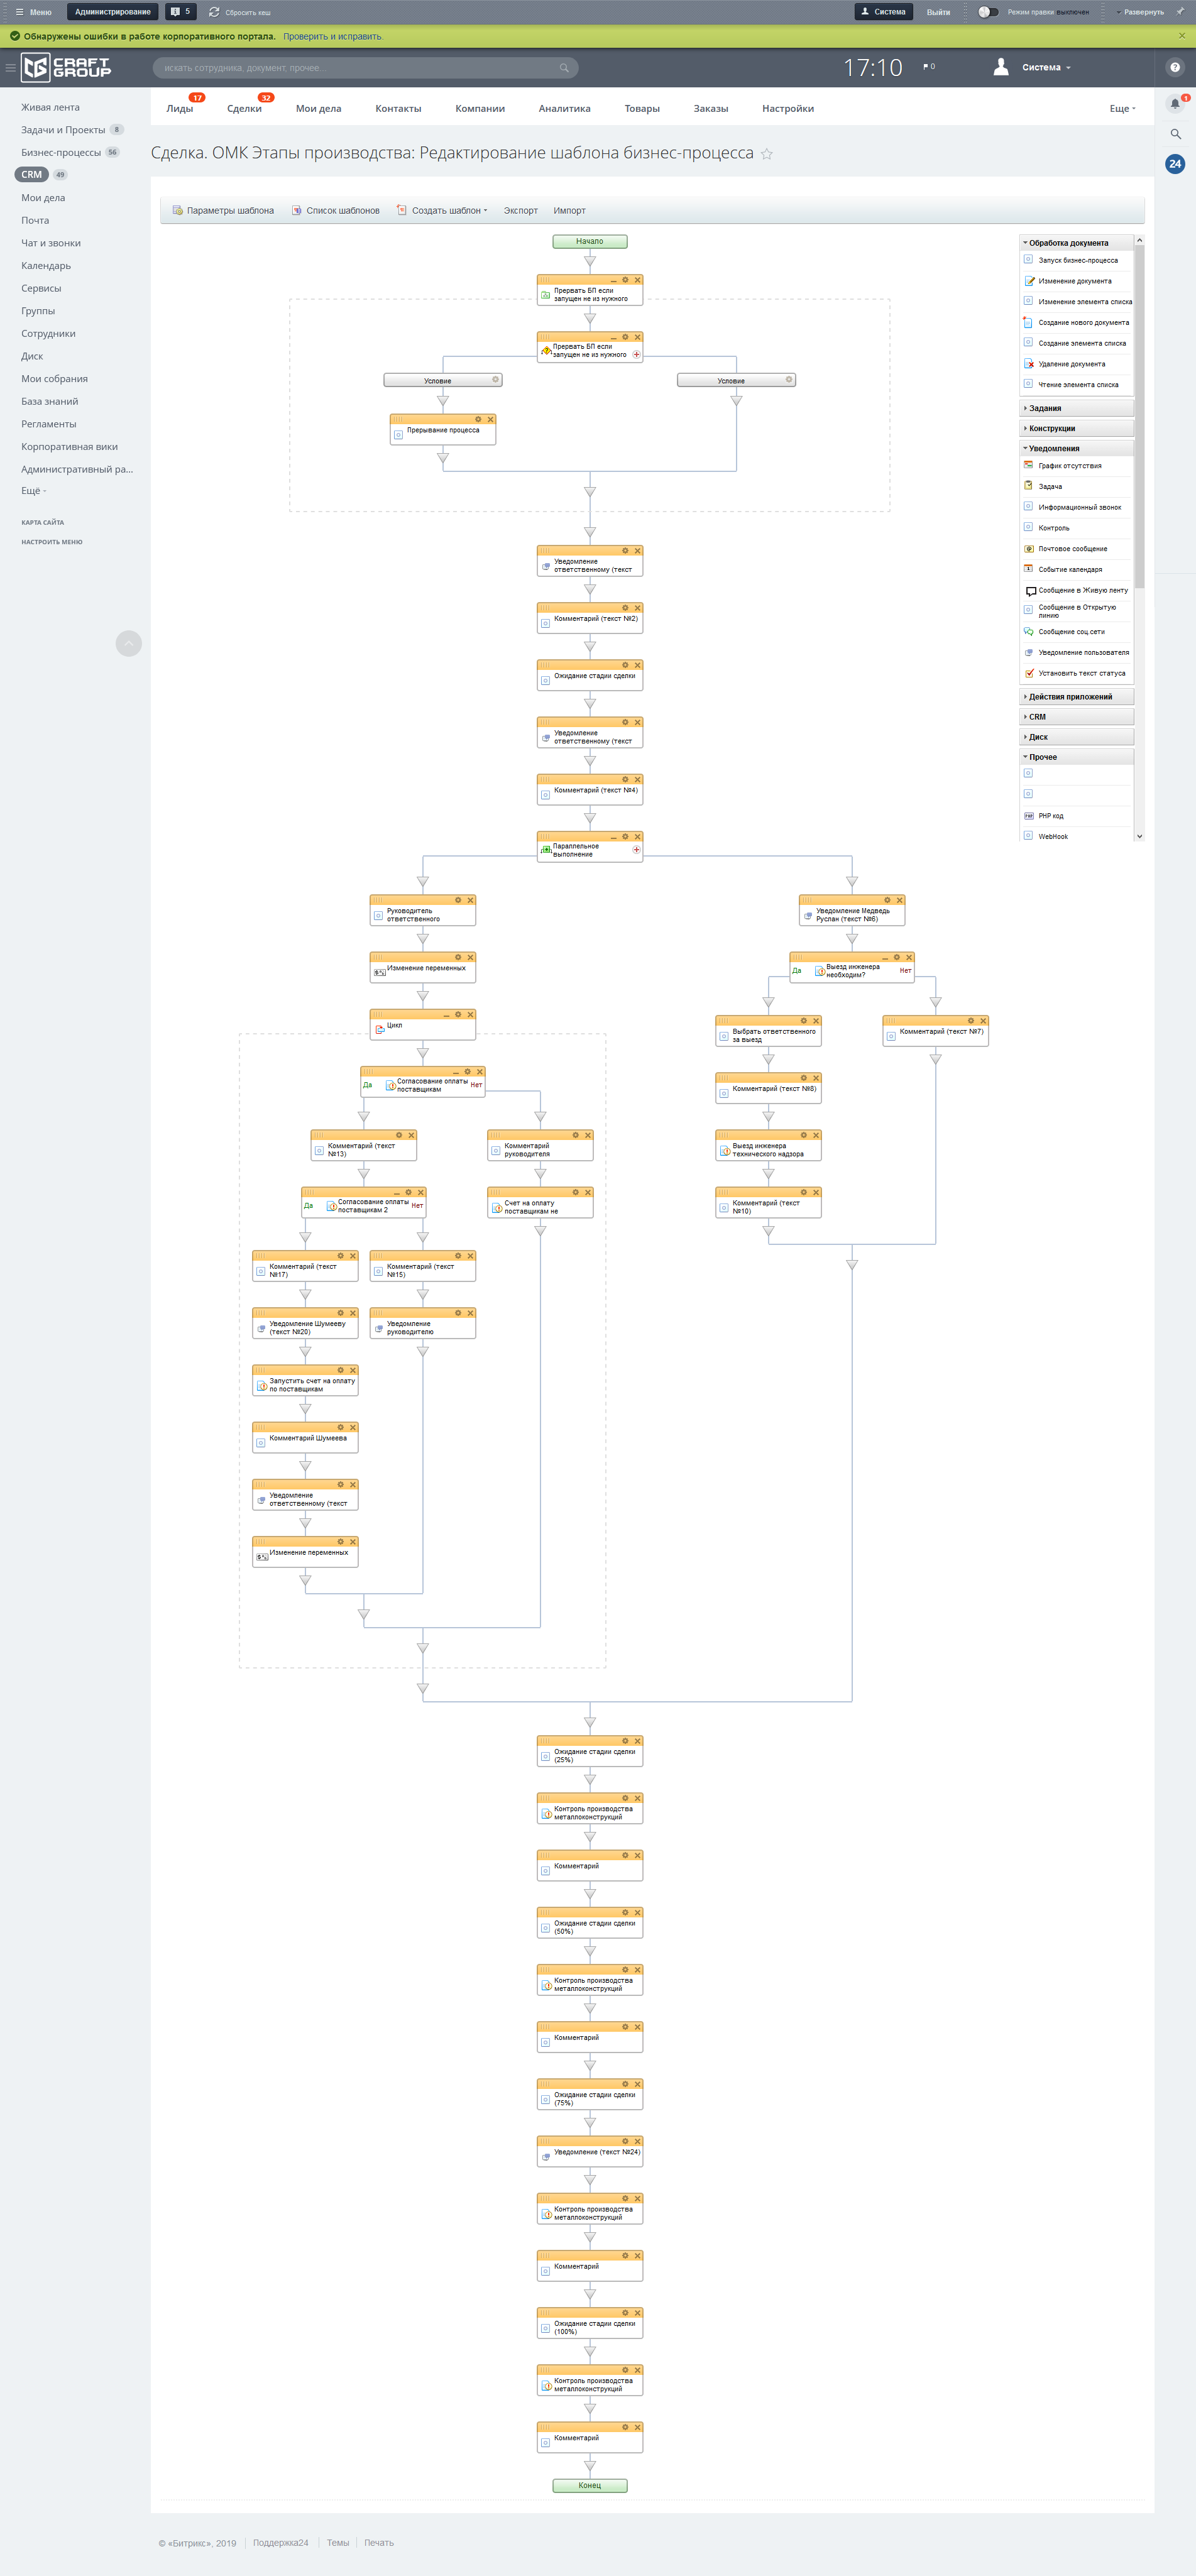The width and height of the screenshot is (1196, 2576).
Task: Click gear icon on 'Прерывание процесса' block
Action: point(478,419)
